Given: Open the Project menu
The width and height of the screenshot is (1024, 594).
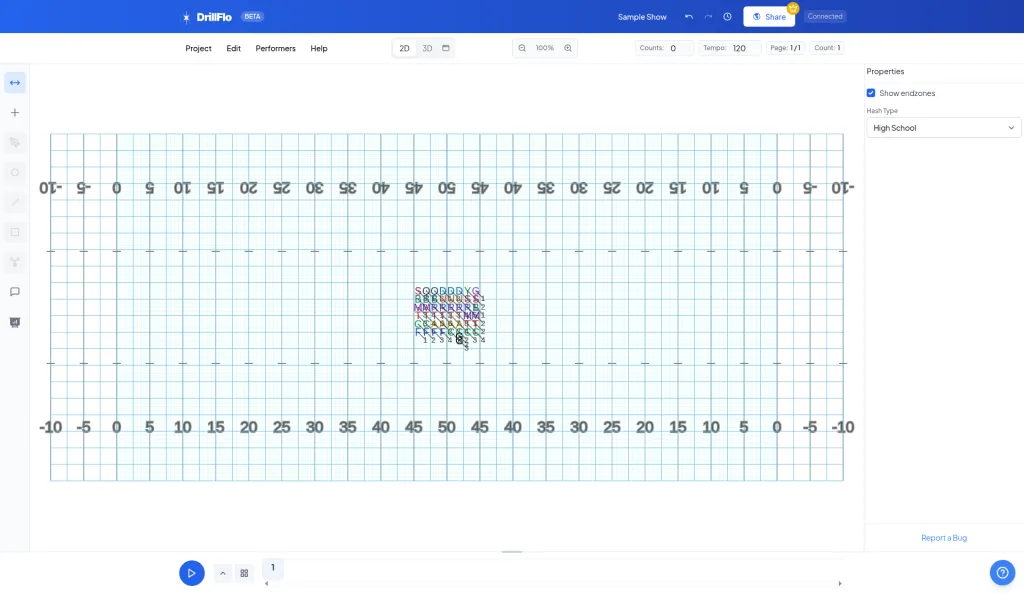Looking at the screenshot, I should [x=199, y=48].
